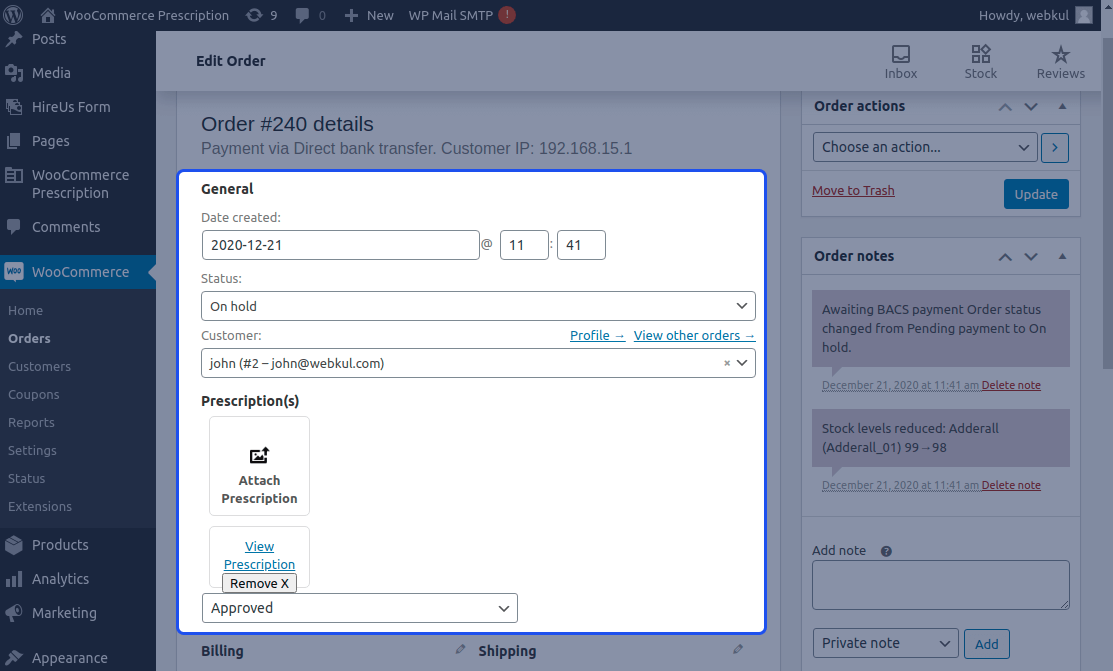This screenshot has width=1113, height=671.
Task: Move Order notes panel down
Action: click(x=1031, y=257)
